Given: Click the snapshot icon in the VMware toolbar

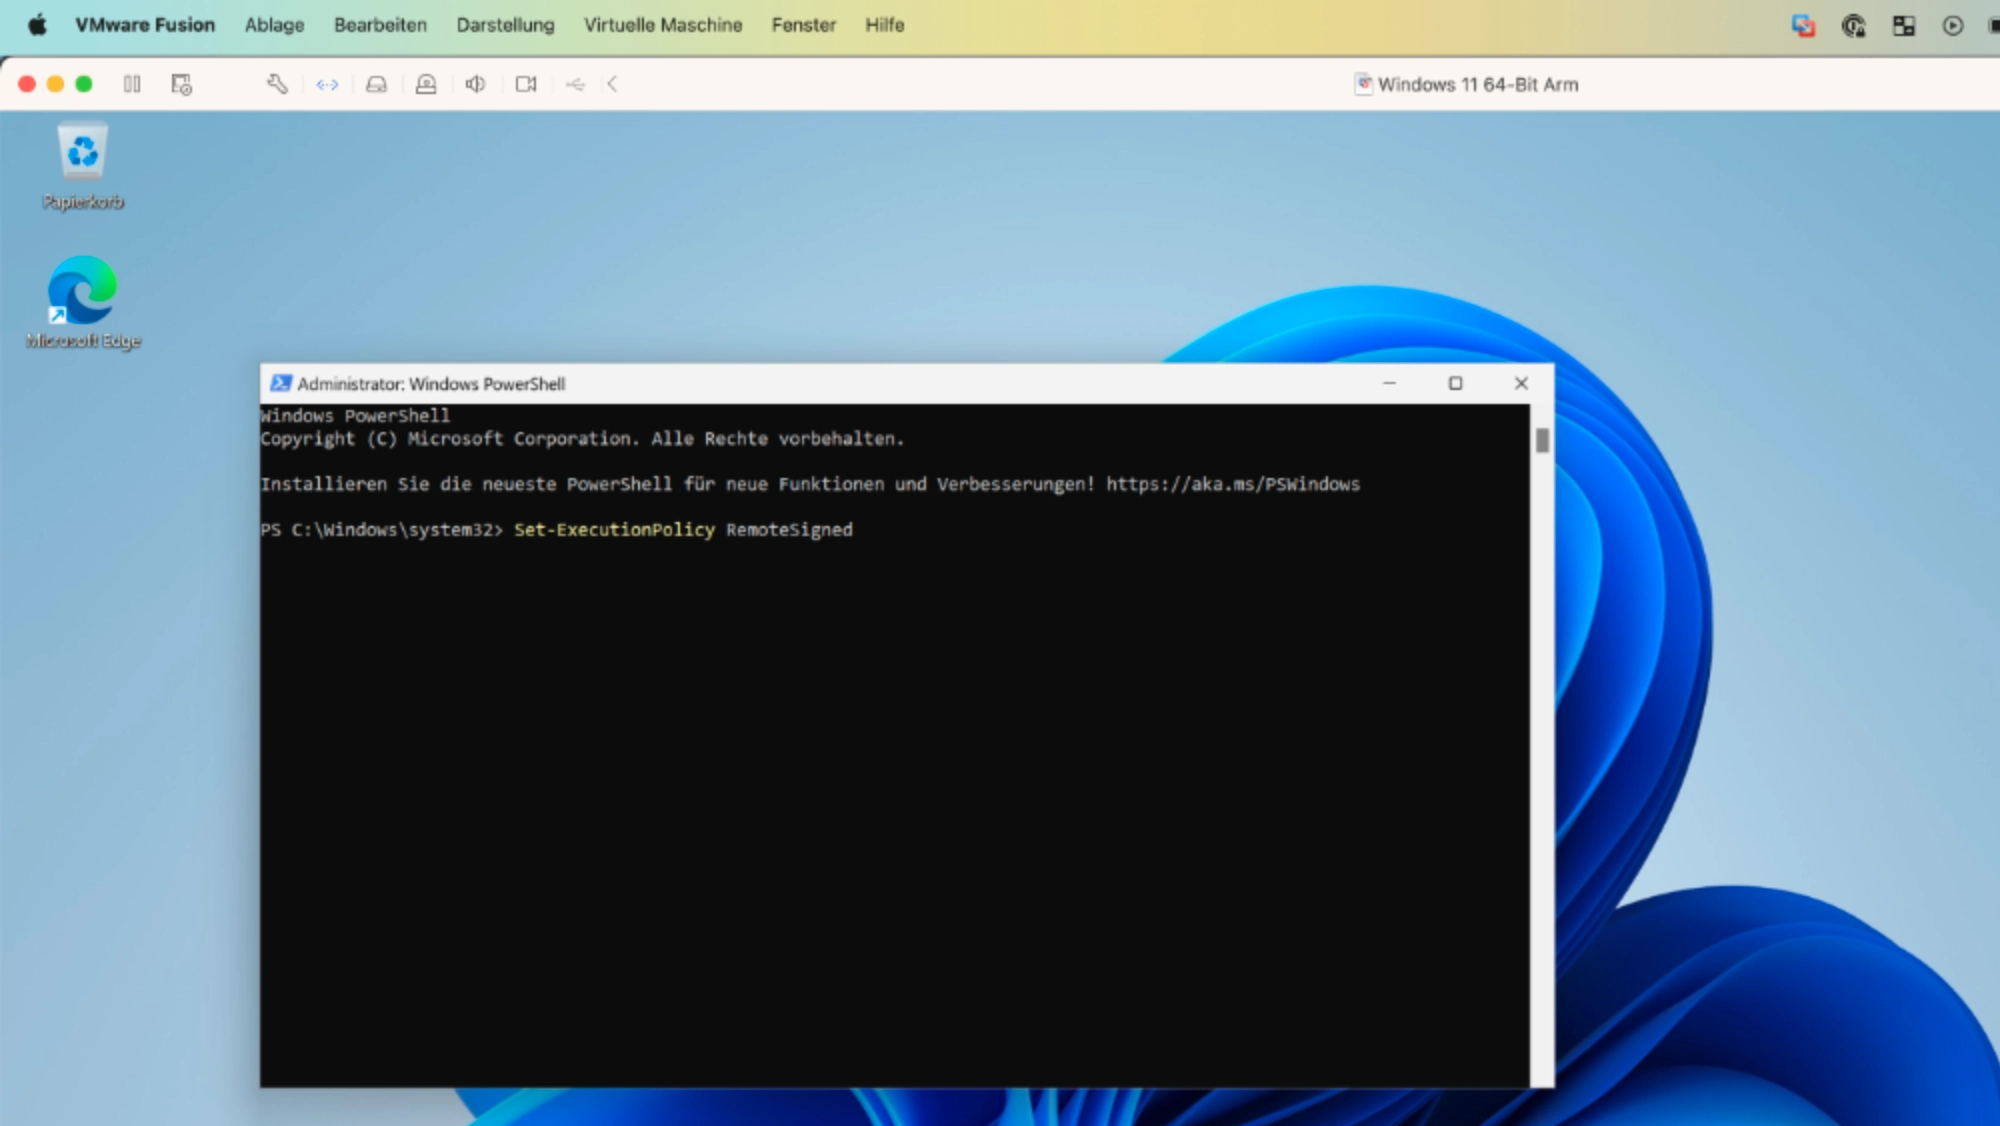Looking at the screenshot, I should point(181,85).
